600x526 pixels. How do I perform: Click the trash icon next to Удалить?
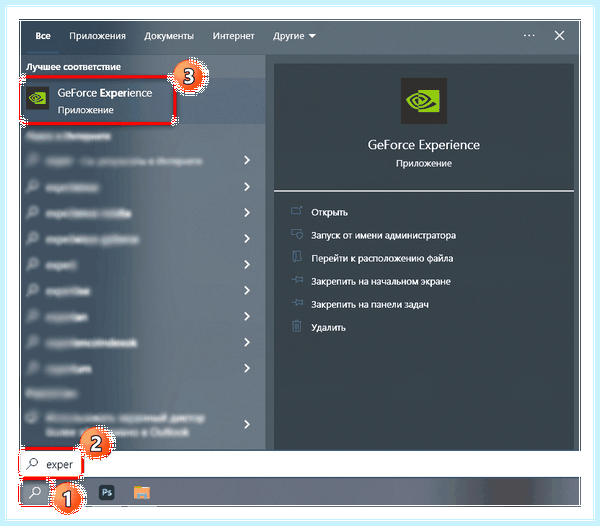[x=297, y=326]
